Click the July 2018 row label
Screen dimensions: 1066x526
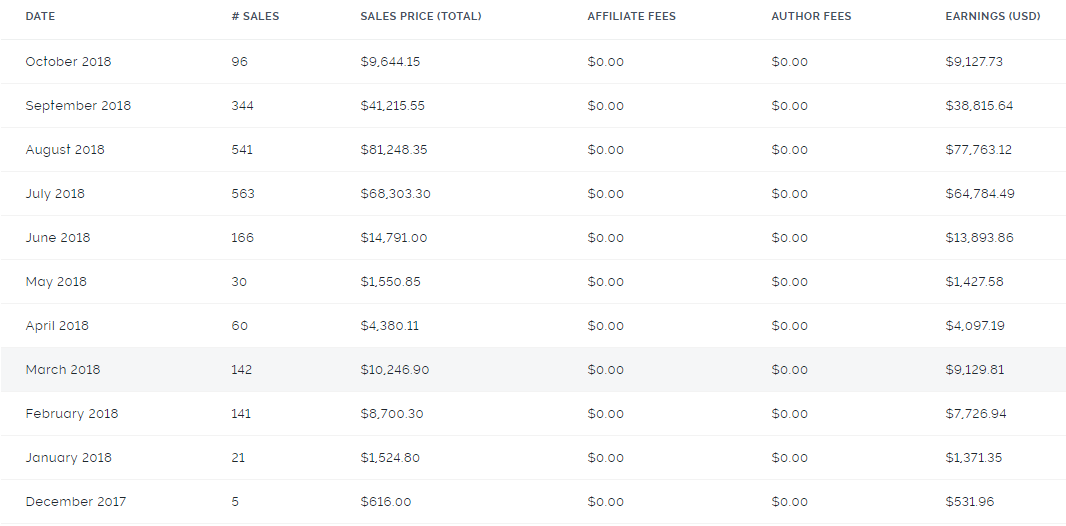(x=55, y=194)
